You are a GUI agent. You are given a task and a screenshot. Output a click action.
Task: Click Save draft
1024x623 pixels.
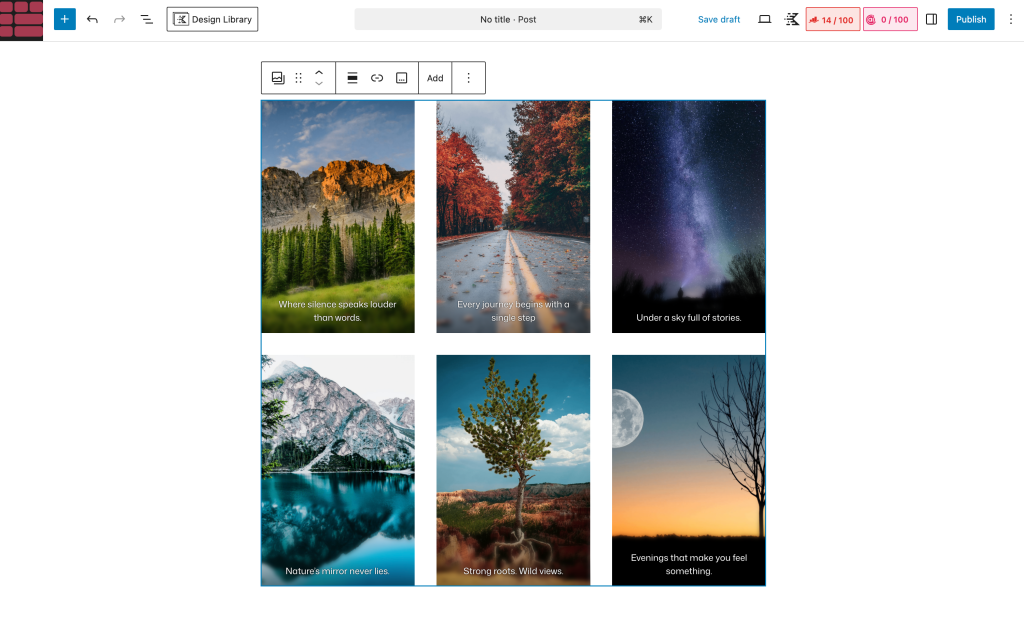click(718, 19)
